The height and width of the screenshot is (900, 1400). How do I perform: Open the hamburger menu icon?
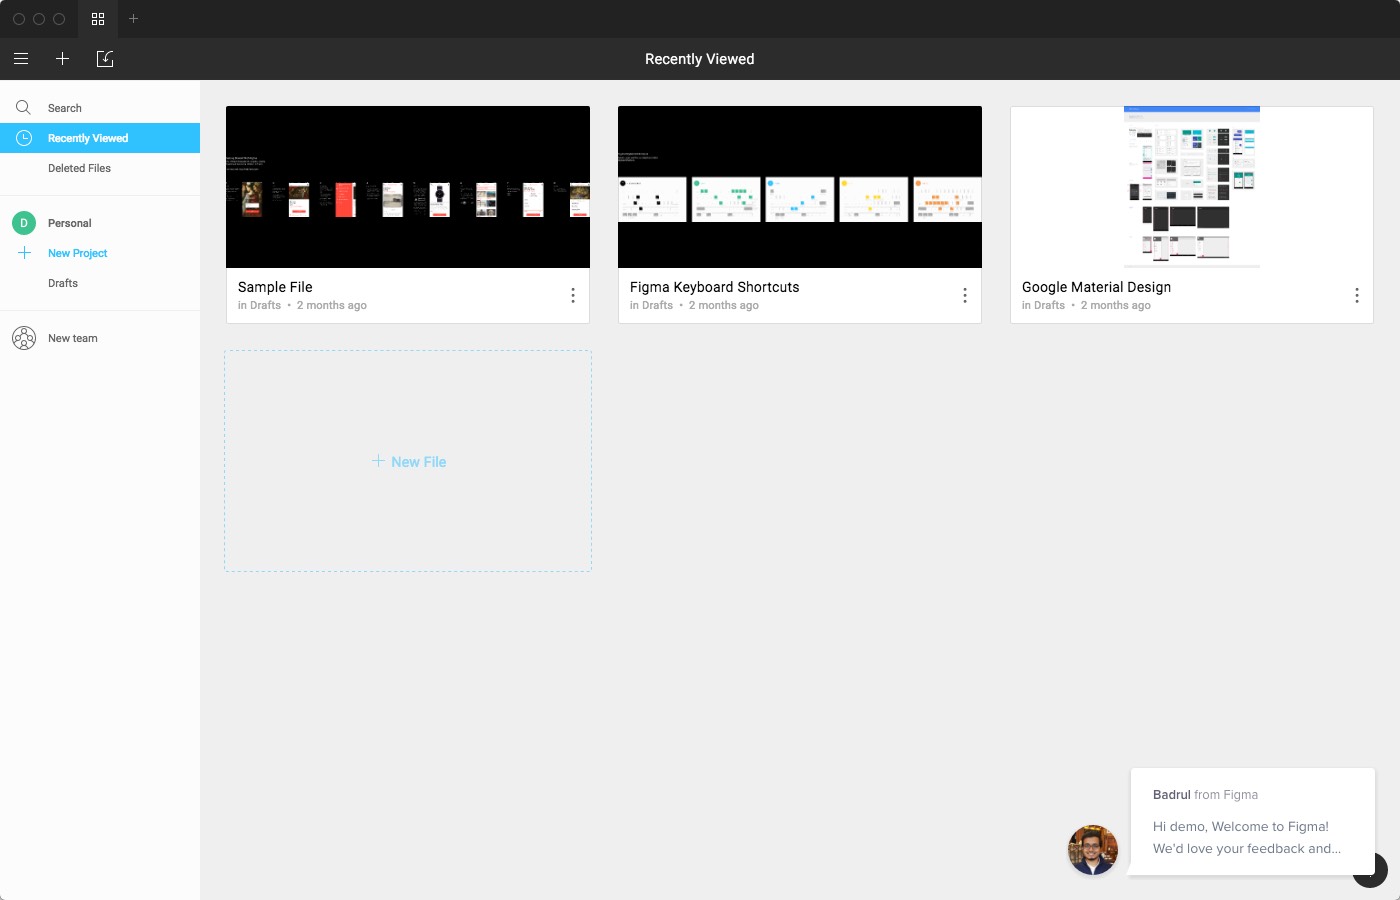tap(21, 59)
